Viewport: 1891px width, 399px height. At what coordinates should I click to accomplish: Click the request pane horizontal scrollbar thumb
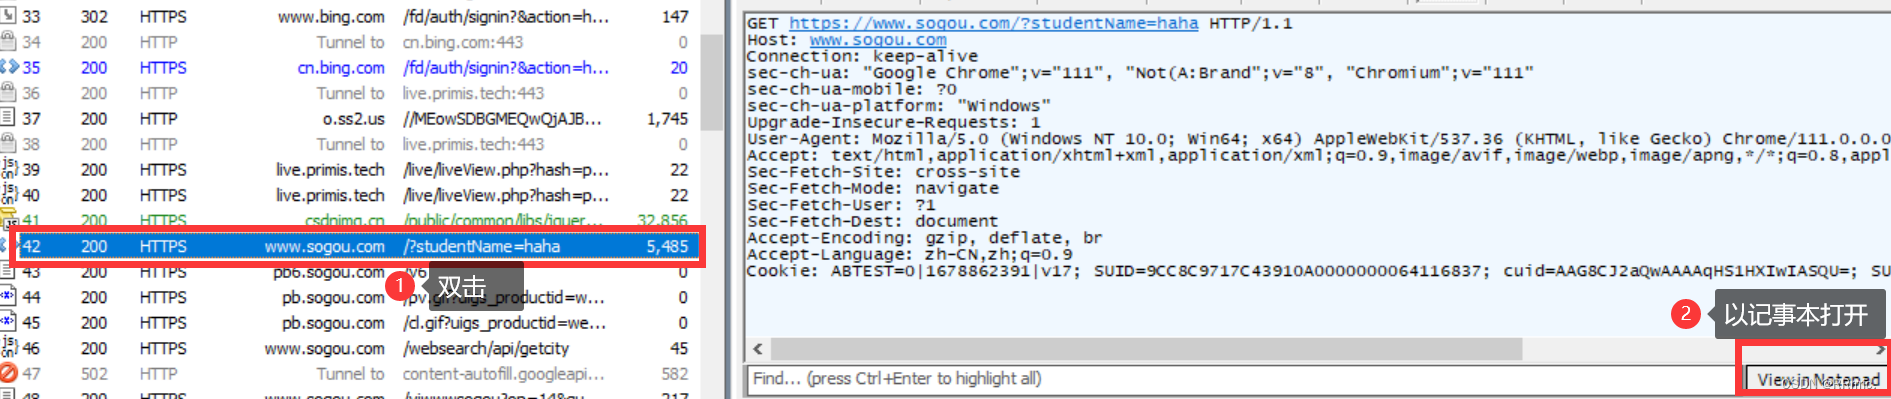1146,348
